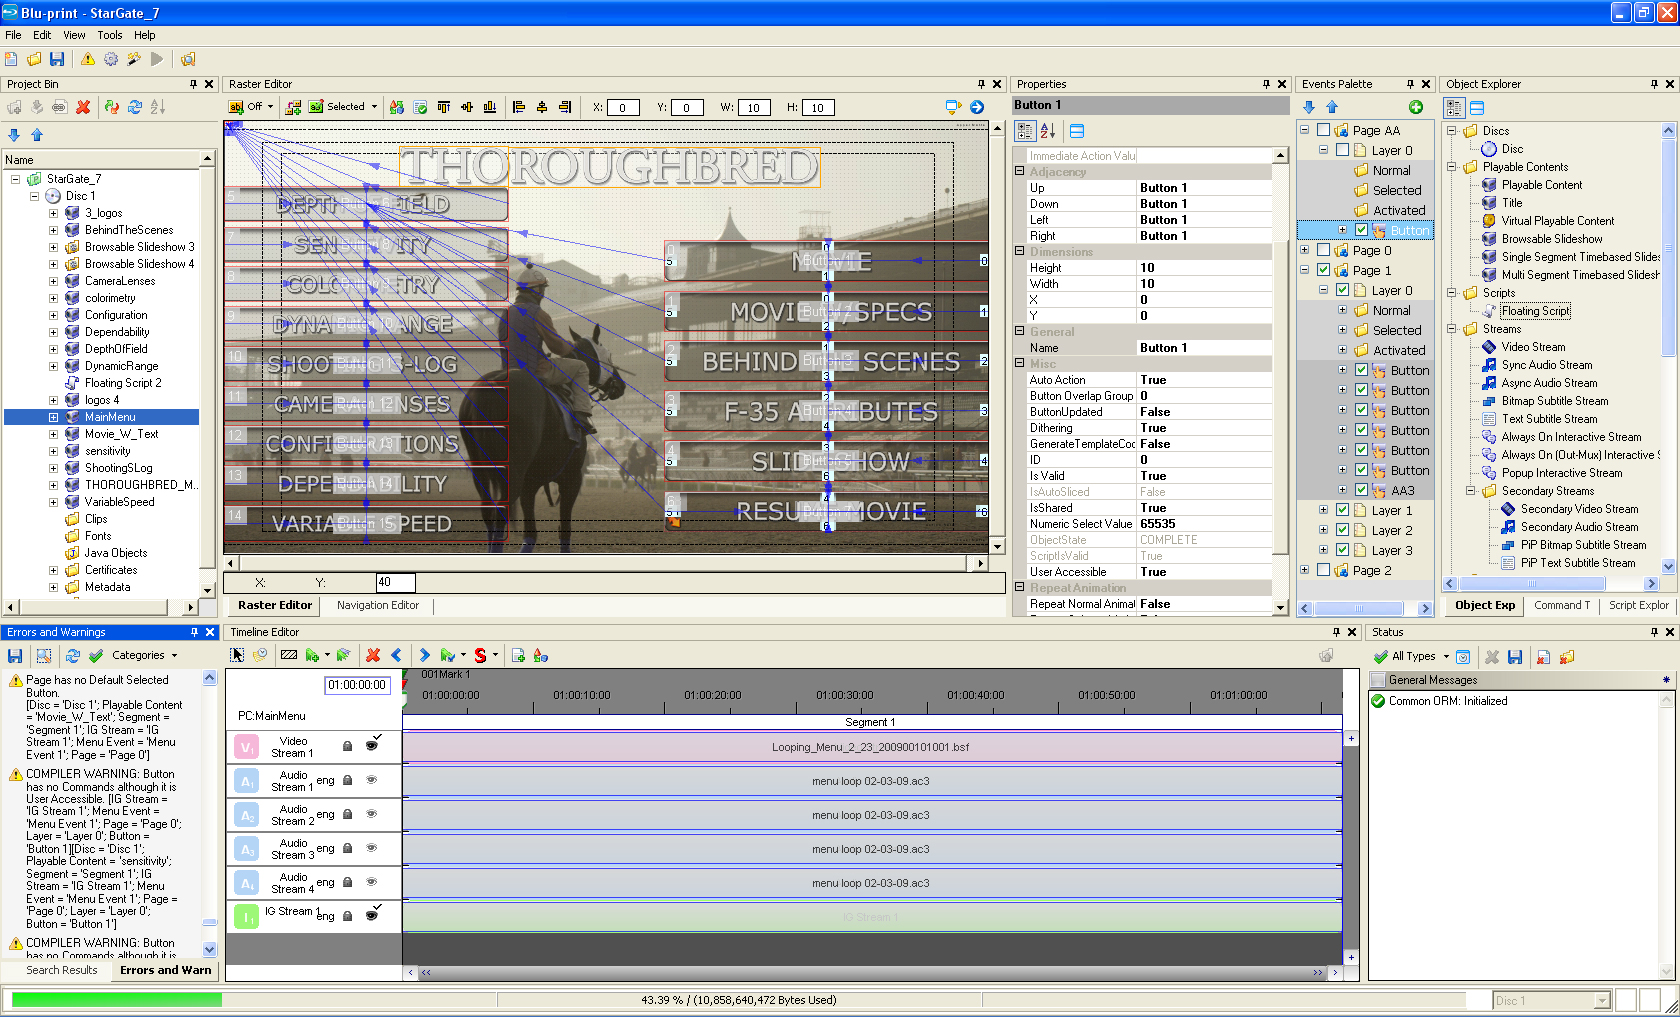Select the ShootingSLog item in Project Bin
1680x1017 pixels.
coord(118,468)
